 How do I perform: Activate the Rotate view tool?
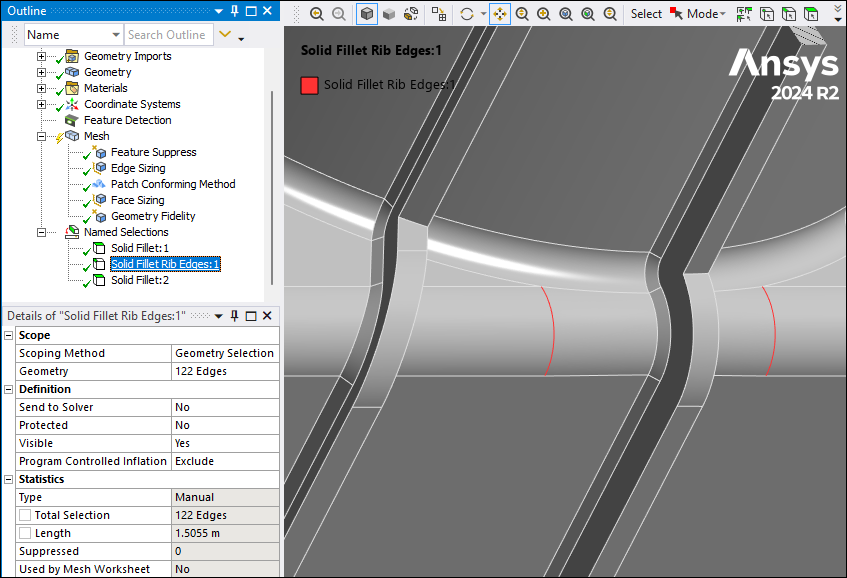(466, 14)
